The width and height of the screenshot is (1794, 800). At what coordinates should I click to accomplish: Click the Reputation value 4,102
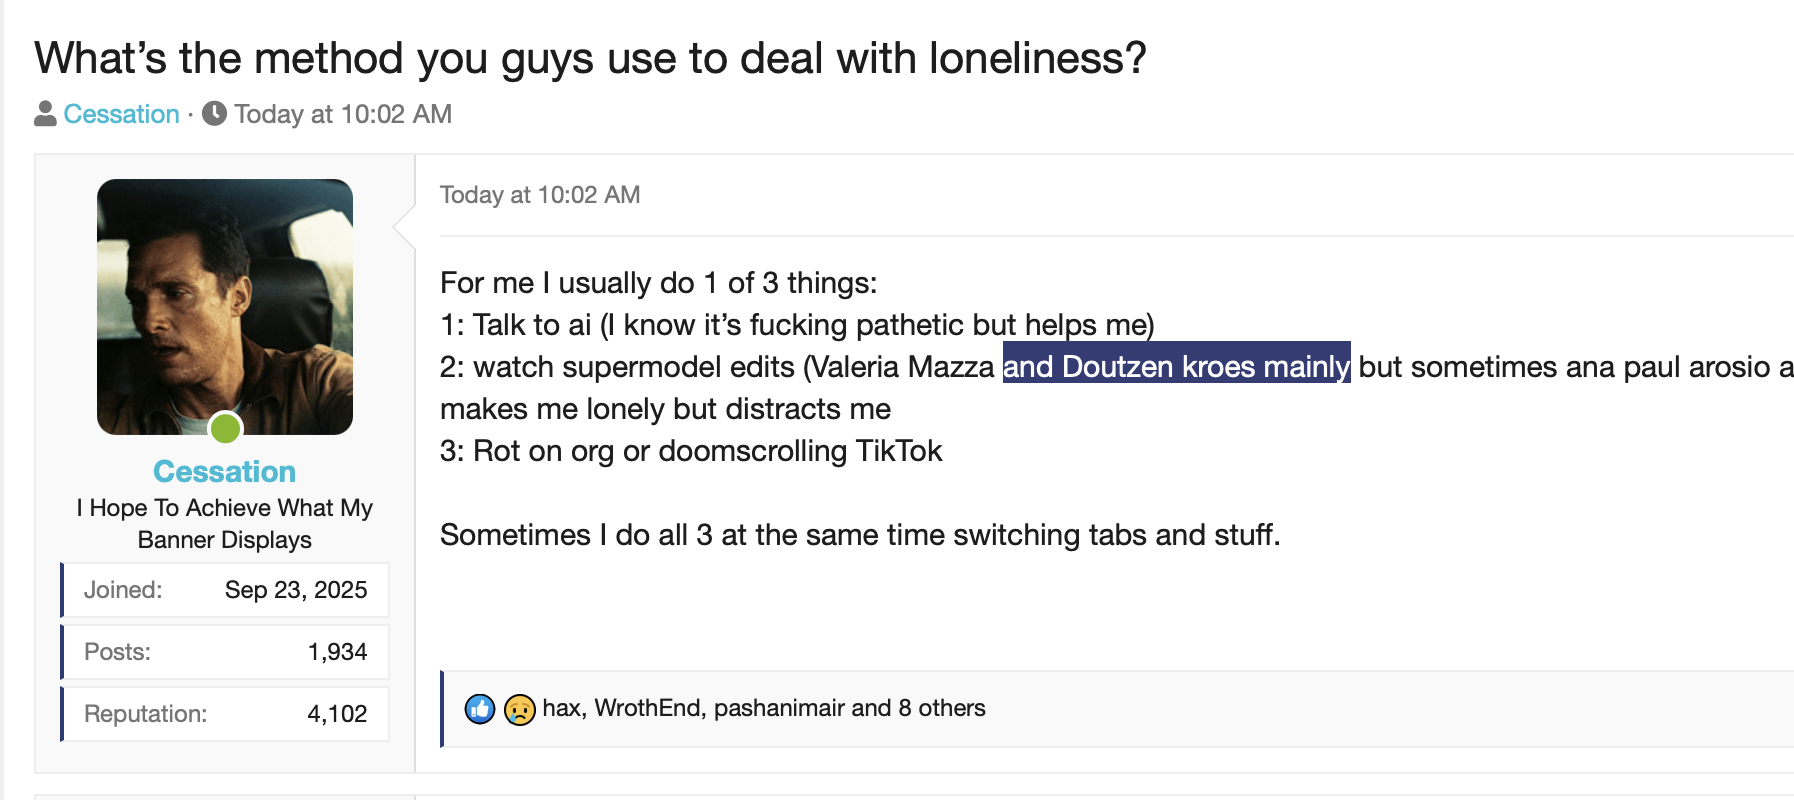(337, 714)
